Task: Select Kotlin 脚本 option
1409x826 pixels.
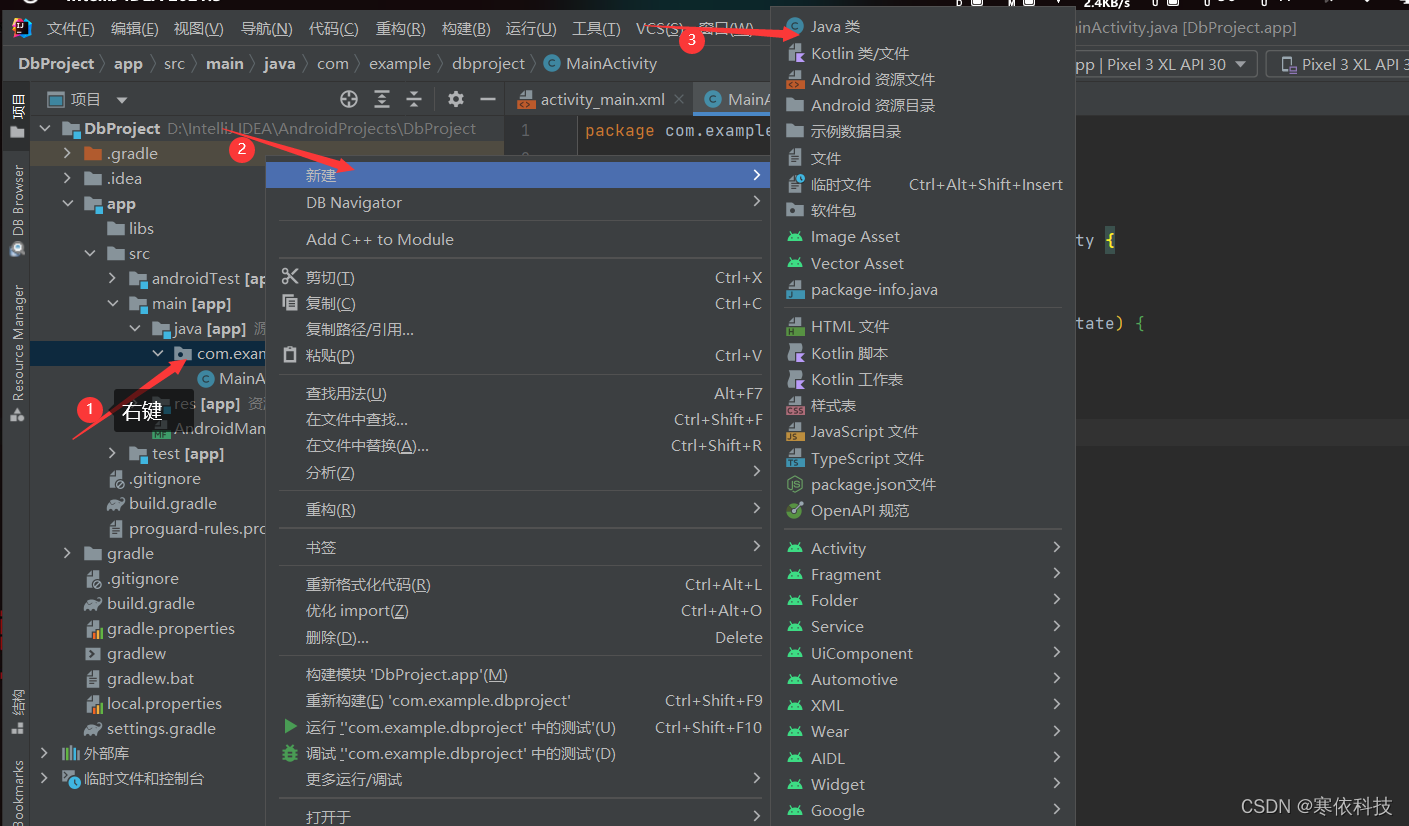Action: point(921,353)
